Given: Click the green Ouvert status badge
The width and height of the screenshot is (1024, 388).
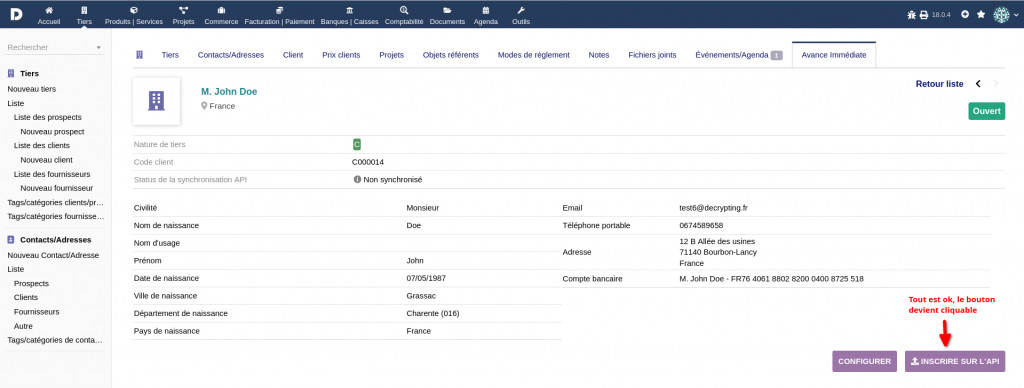Looking at the screenshot, I should pyautogui.click(x=986, y=111).
